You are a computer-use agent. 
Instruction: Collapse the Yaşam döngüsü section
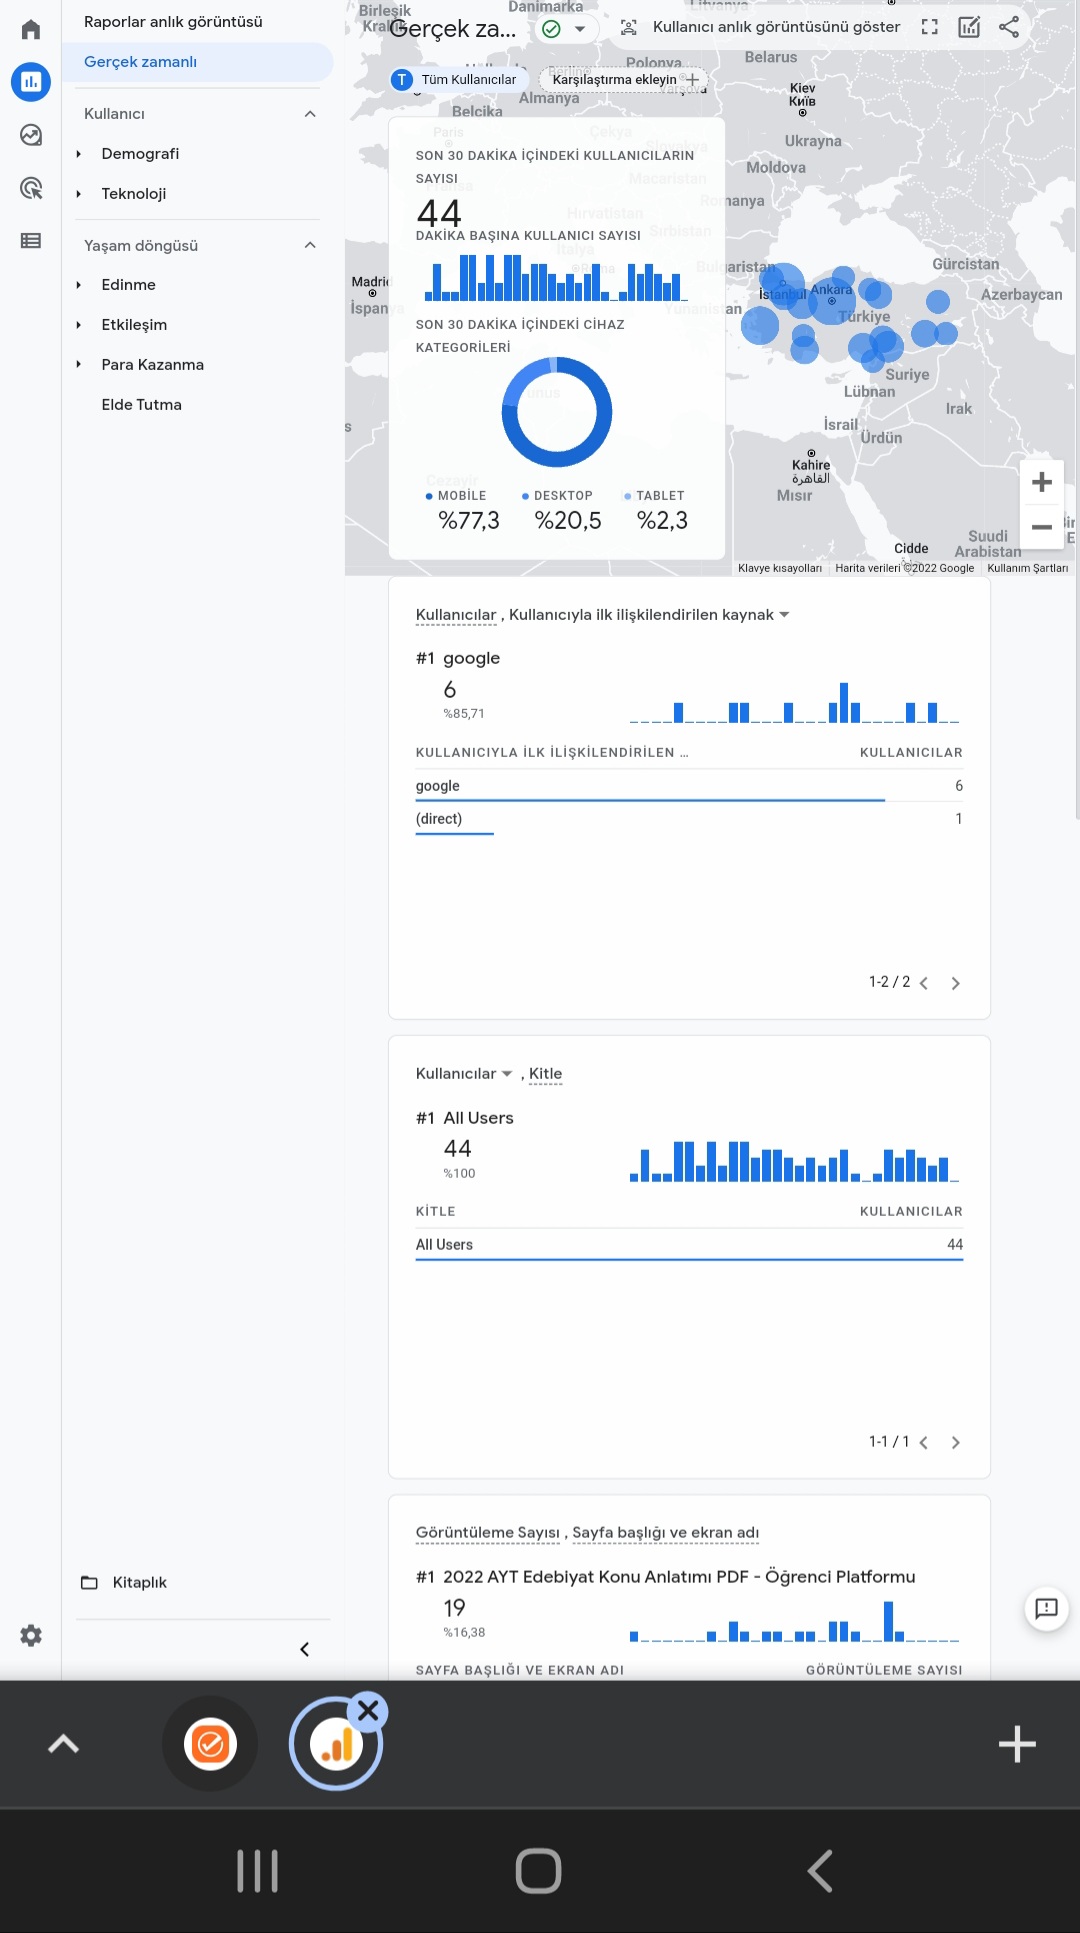(x=310, y=245)
